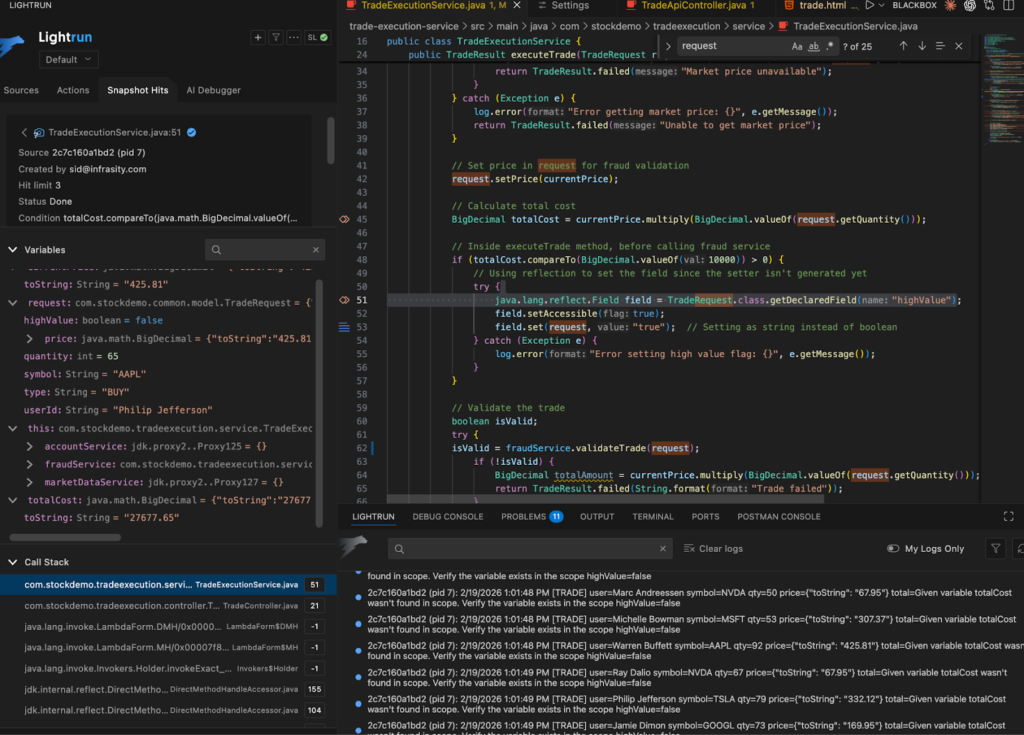Open the three-dot more options menu

(293, 38)
